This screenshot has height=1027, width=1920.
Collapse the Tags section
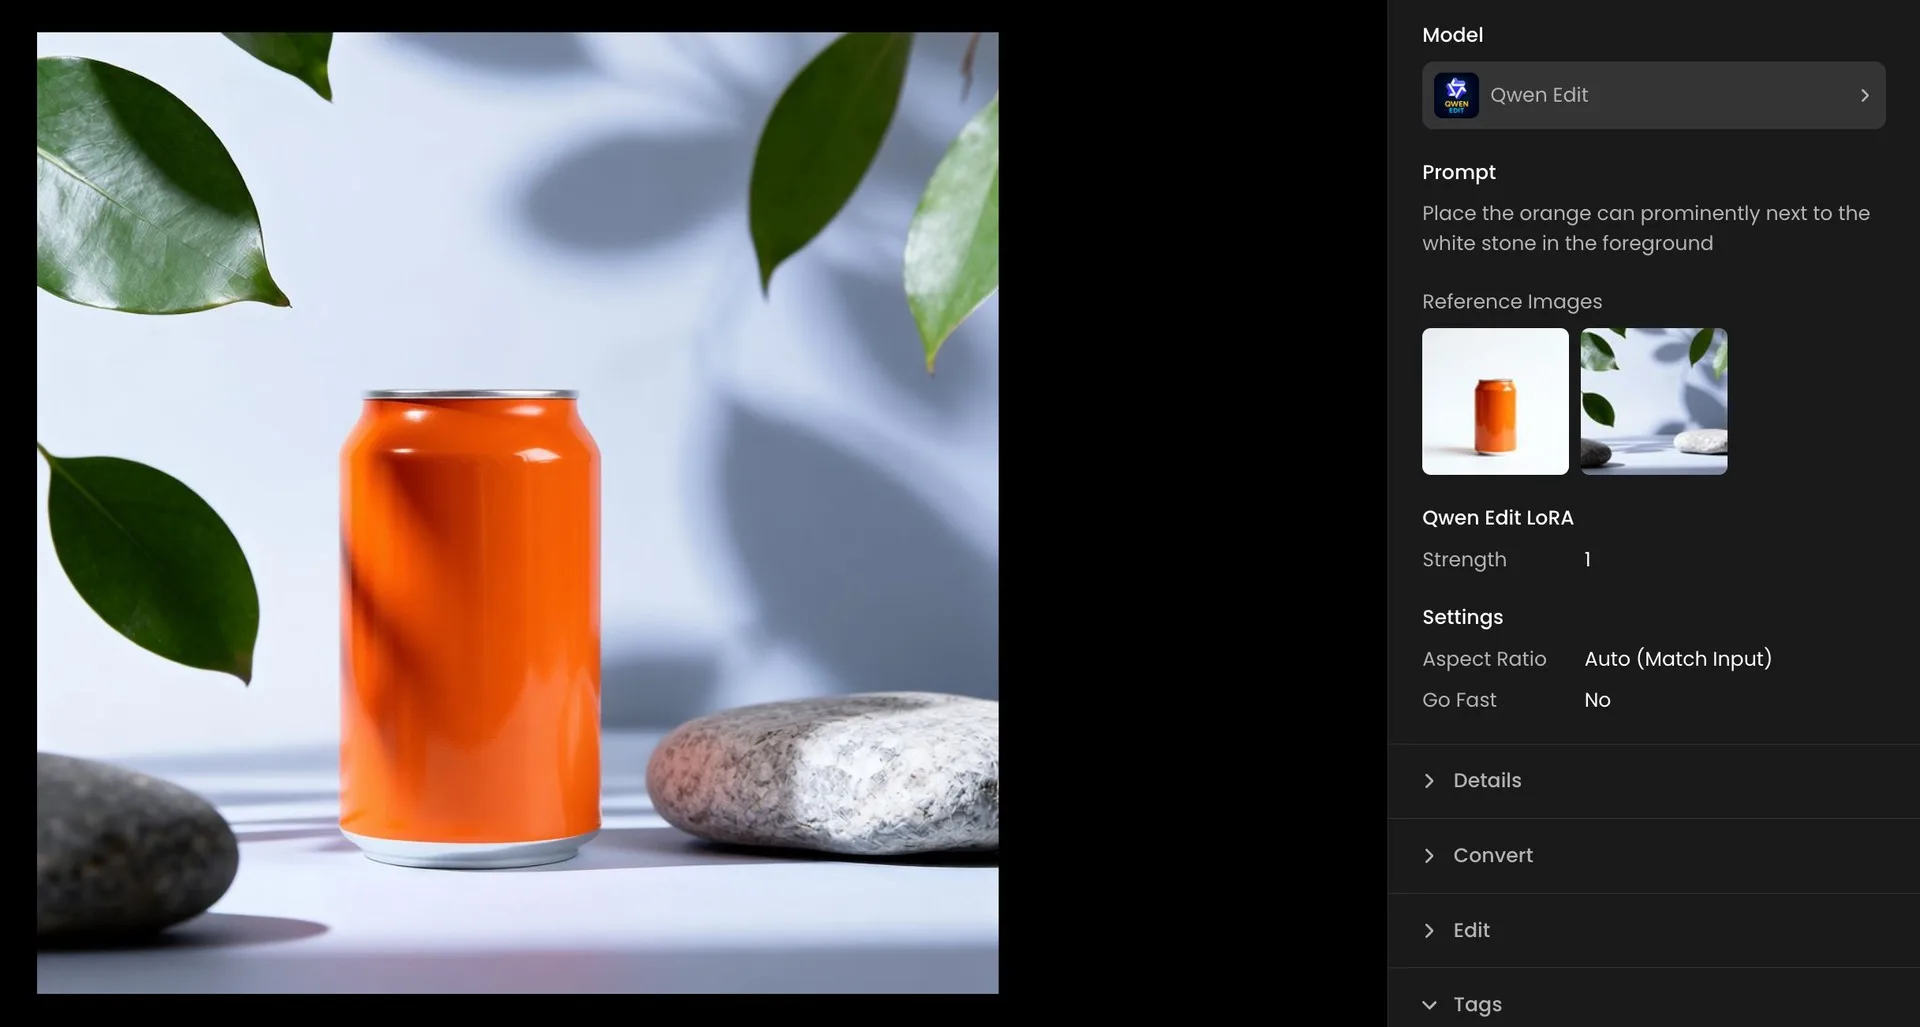(1477, 1004)
